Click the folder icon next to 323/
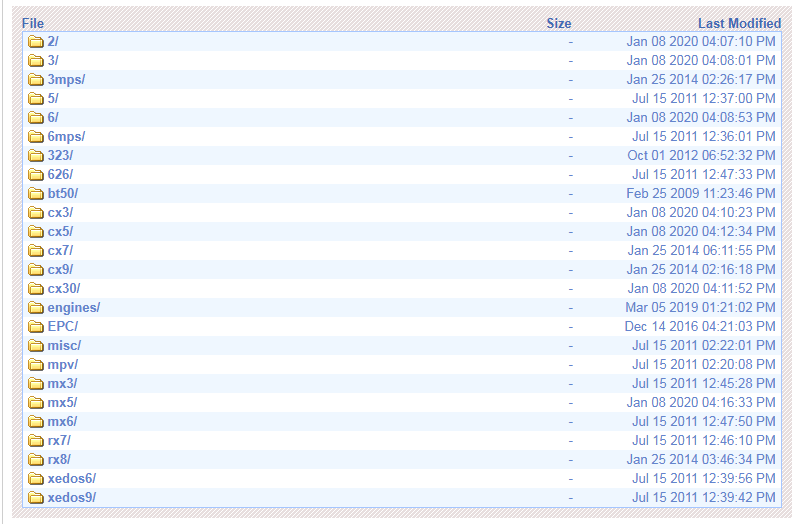 click(x=36, y=156)
